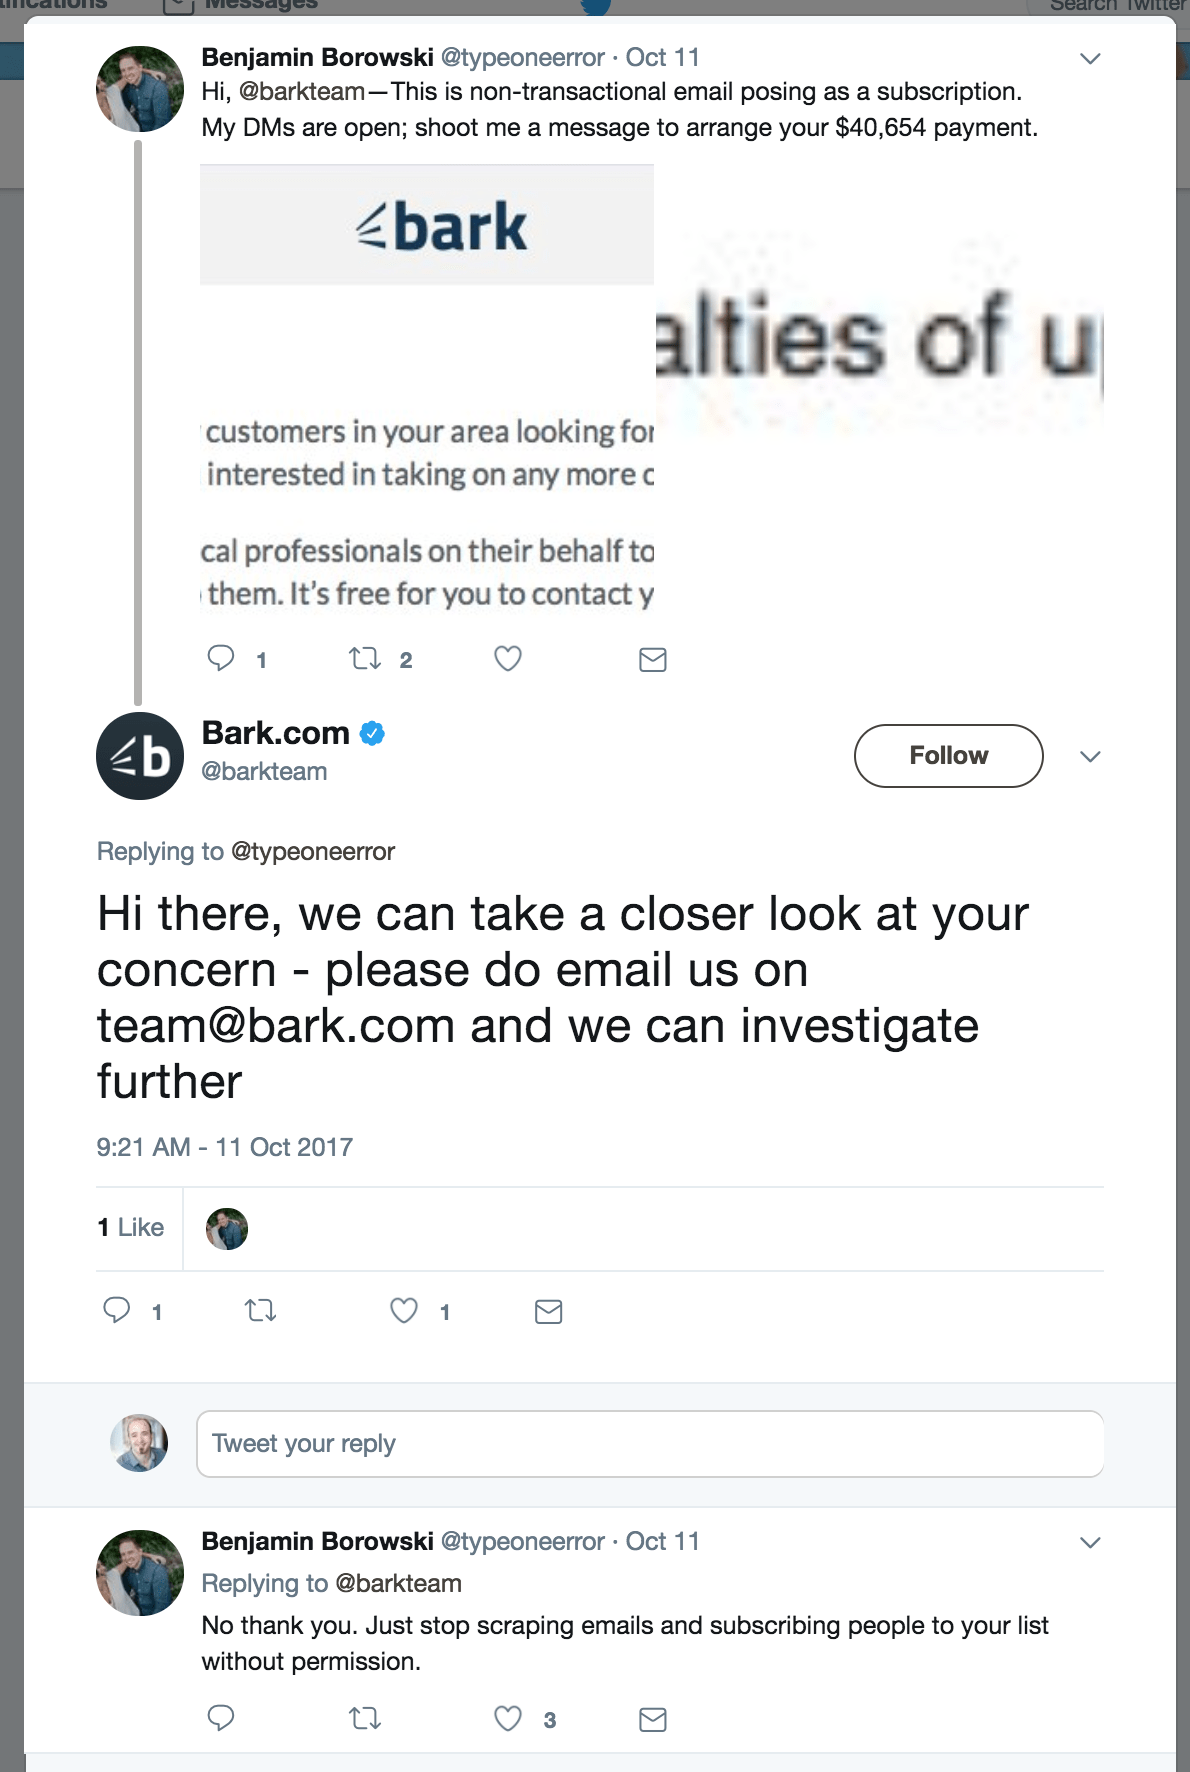Share Bark.com's tweet via message envelope icon
The image size is (1190, 1772).
[549, 1311]
